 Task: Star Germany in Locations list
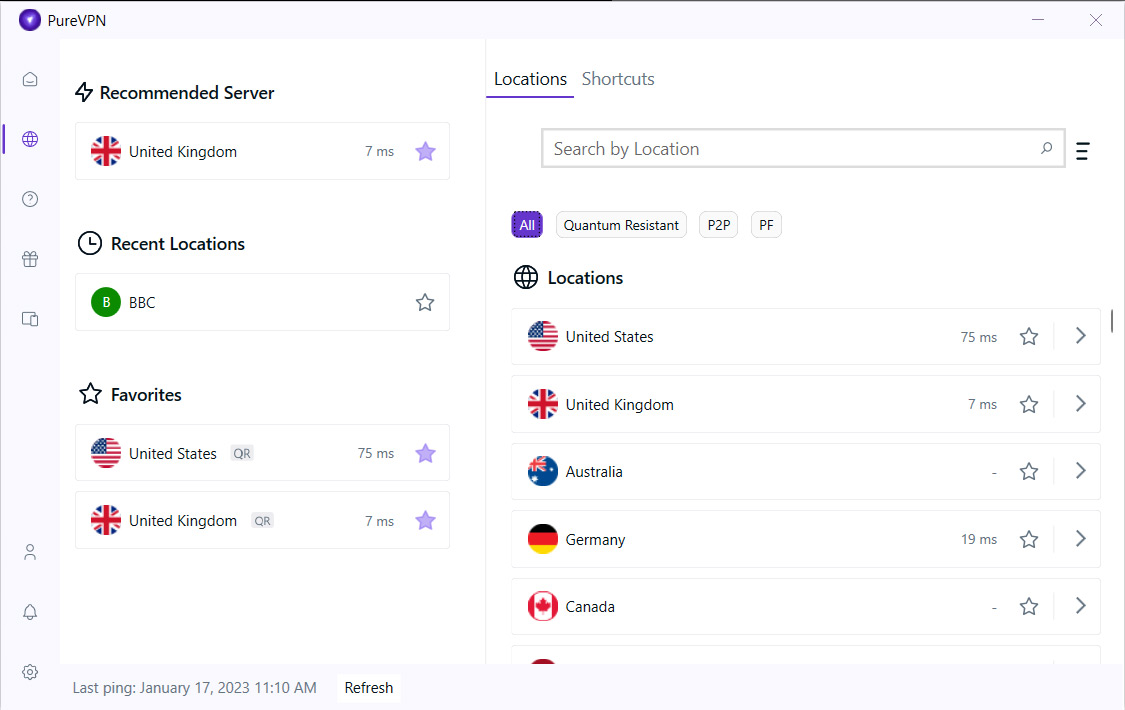pyautogui.click(x=1029, y=539)
